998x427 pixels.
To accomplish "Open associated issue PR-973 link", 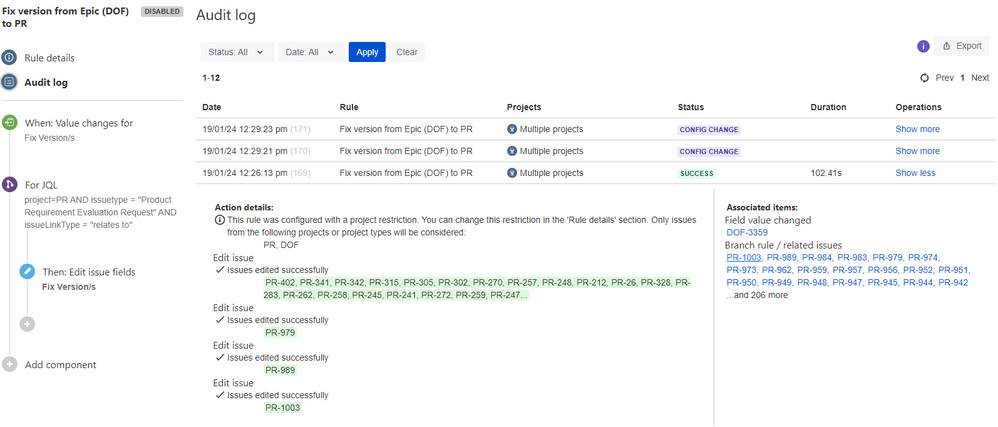I will tap(741, 269).
